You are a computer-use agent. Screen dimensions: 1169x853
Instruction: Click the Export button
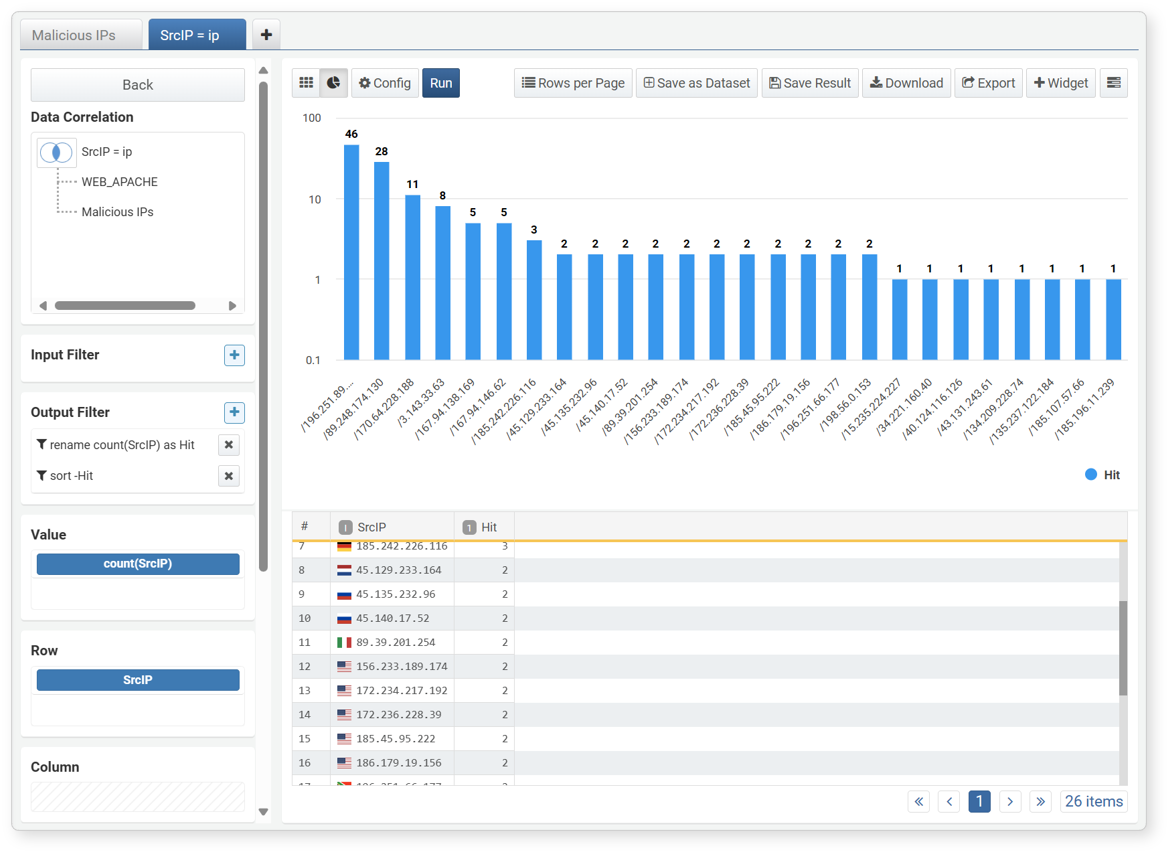989,83
